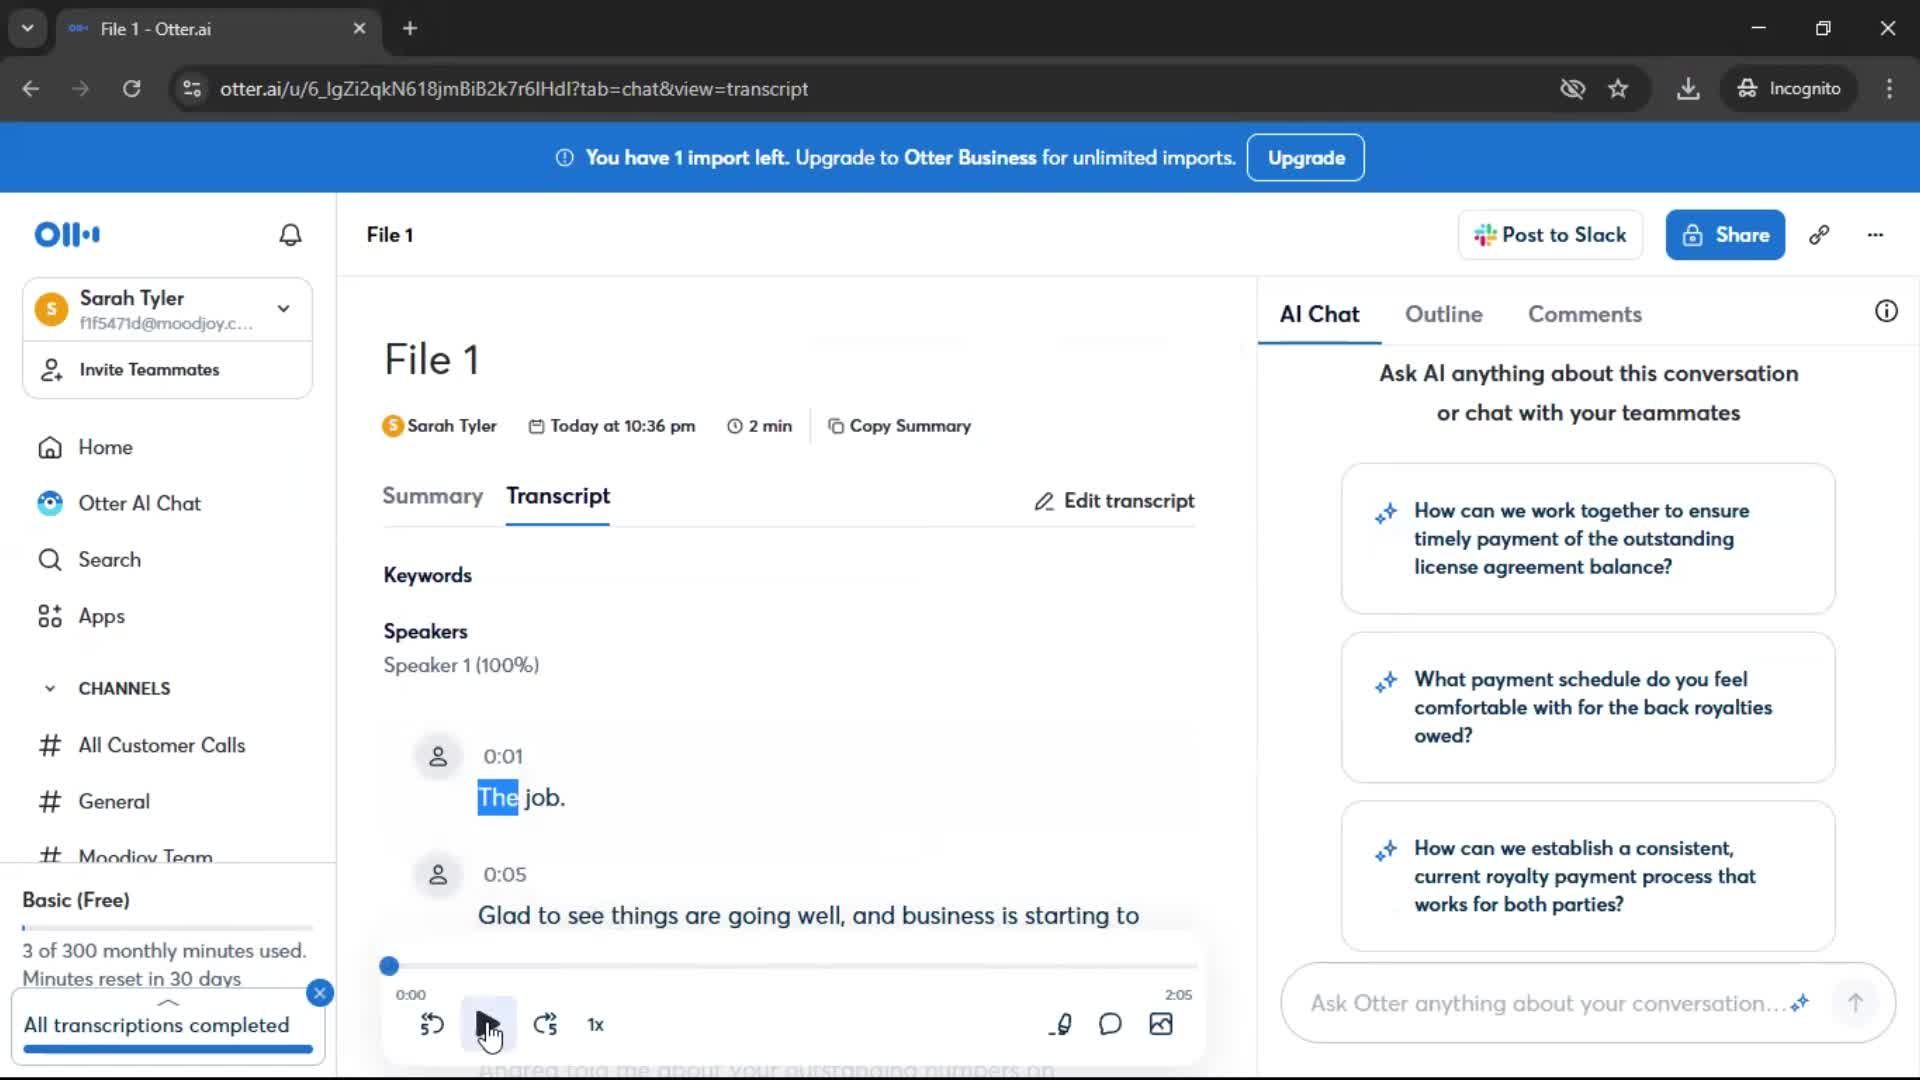Close the File 1 - Otter.ai tab
Viewport: 1920px width, 1080px height.
pos(359,29)
